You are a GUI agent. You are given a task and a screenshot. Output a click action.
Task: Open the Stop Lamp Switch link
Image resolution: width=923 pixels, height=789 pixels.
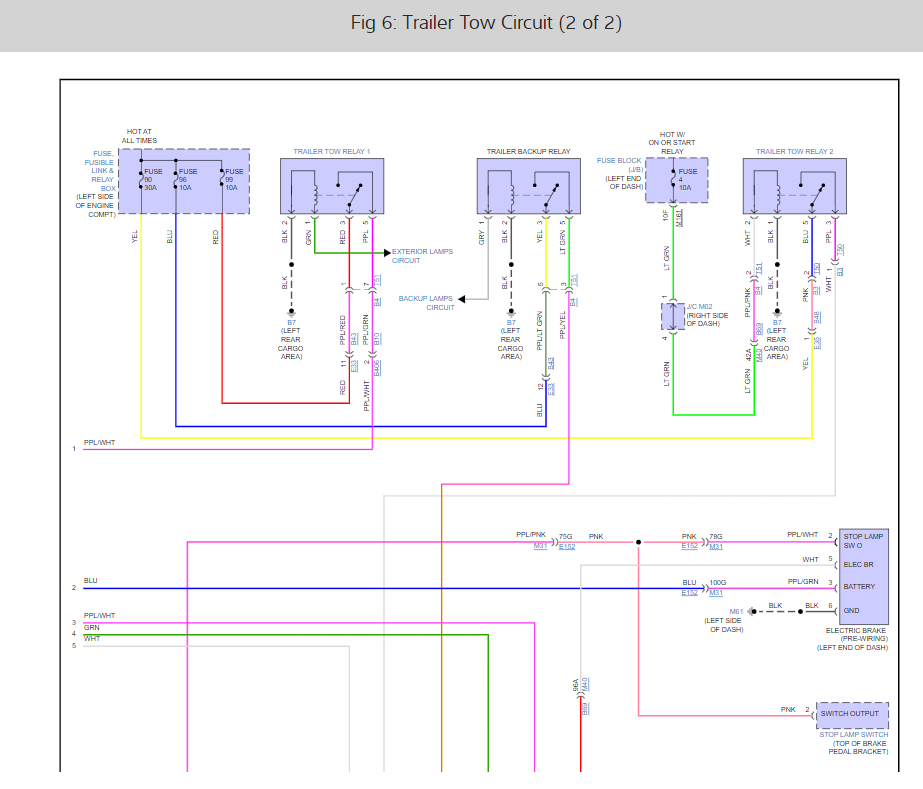(854, 734)
